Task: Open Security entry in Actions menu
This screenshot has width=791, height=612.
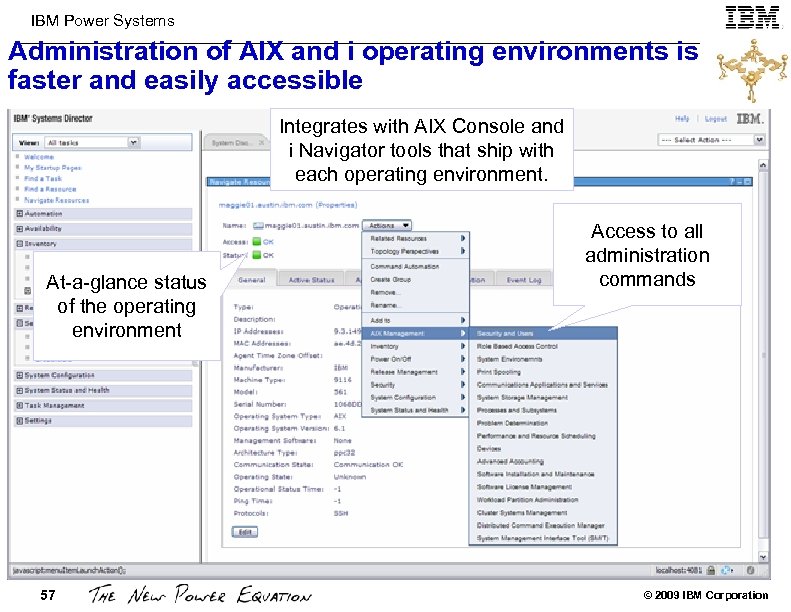Action: 416,385
